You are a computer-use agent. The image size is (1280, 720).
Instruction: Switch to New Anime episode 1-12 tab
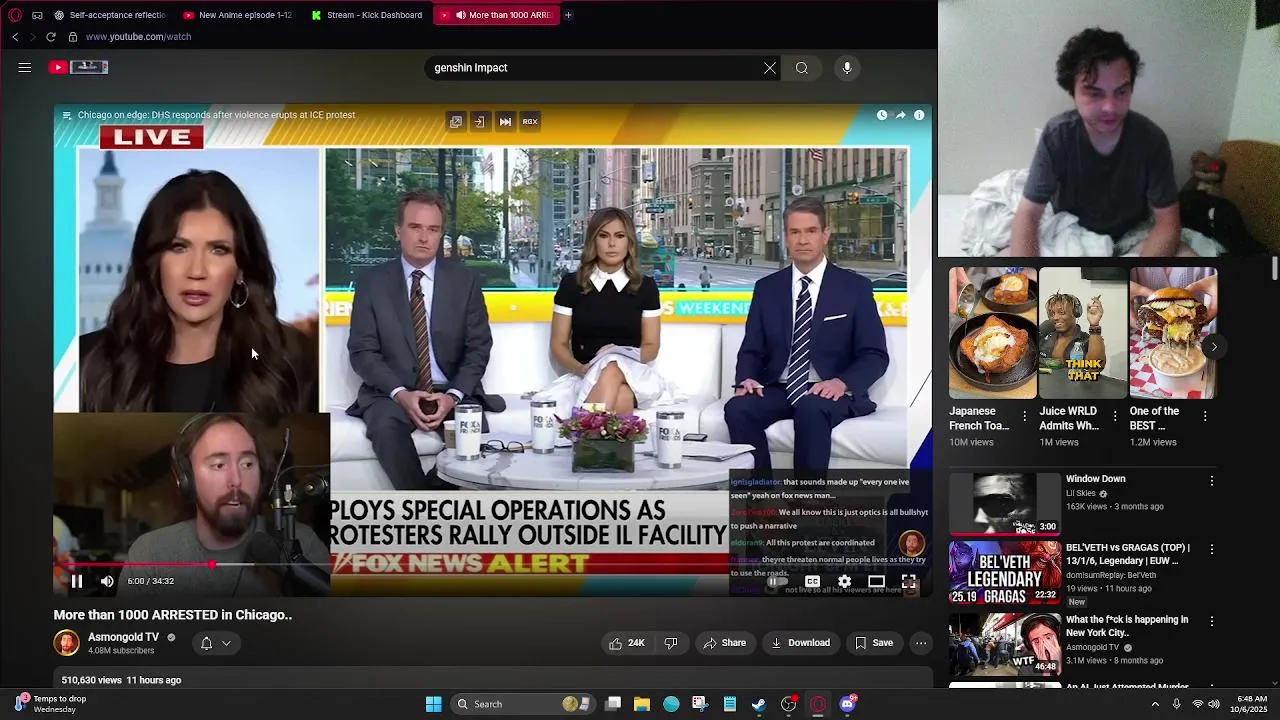point(239,15)
